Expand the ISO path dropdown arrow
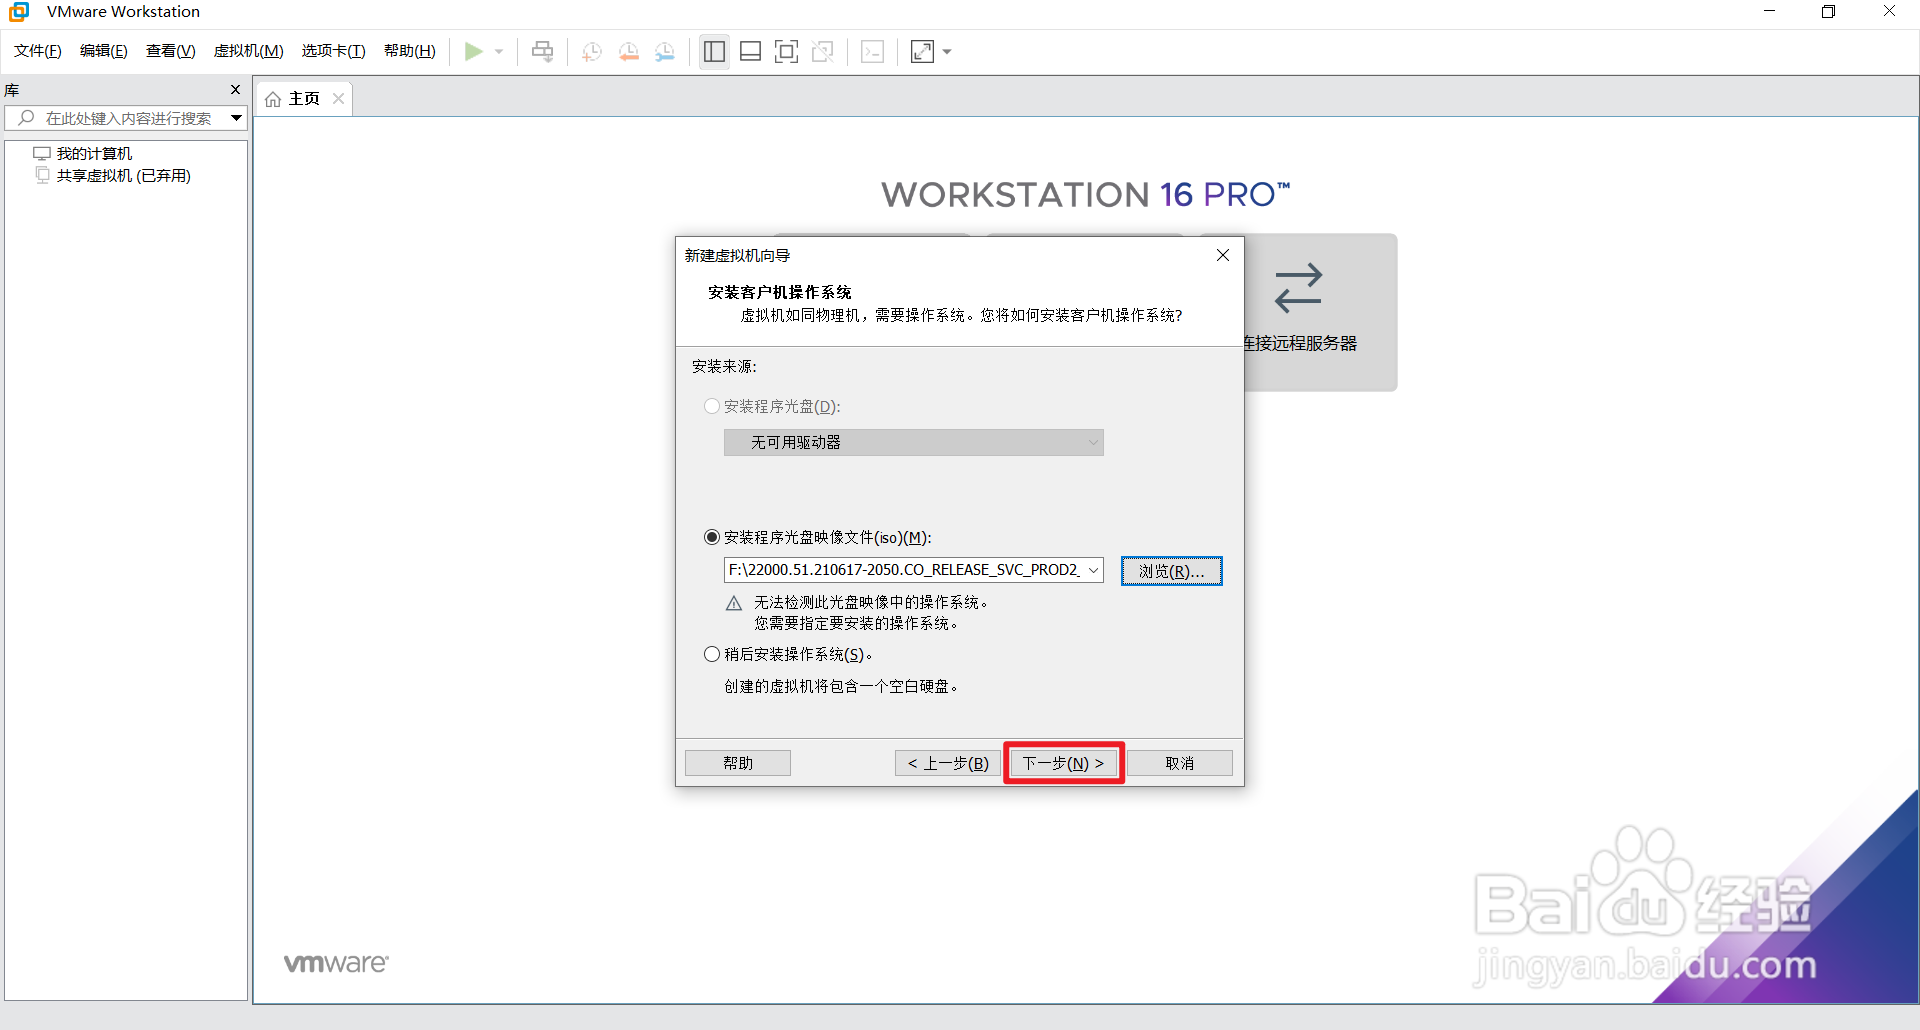 [x=1094, y=570]
